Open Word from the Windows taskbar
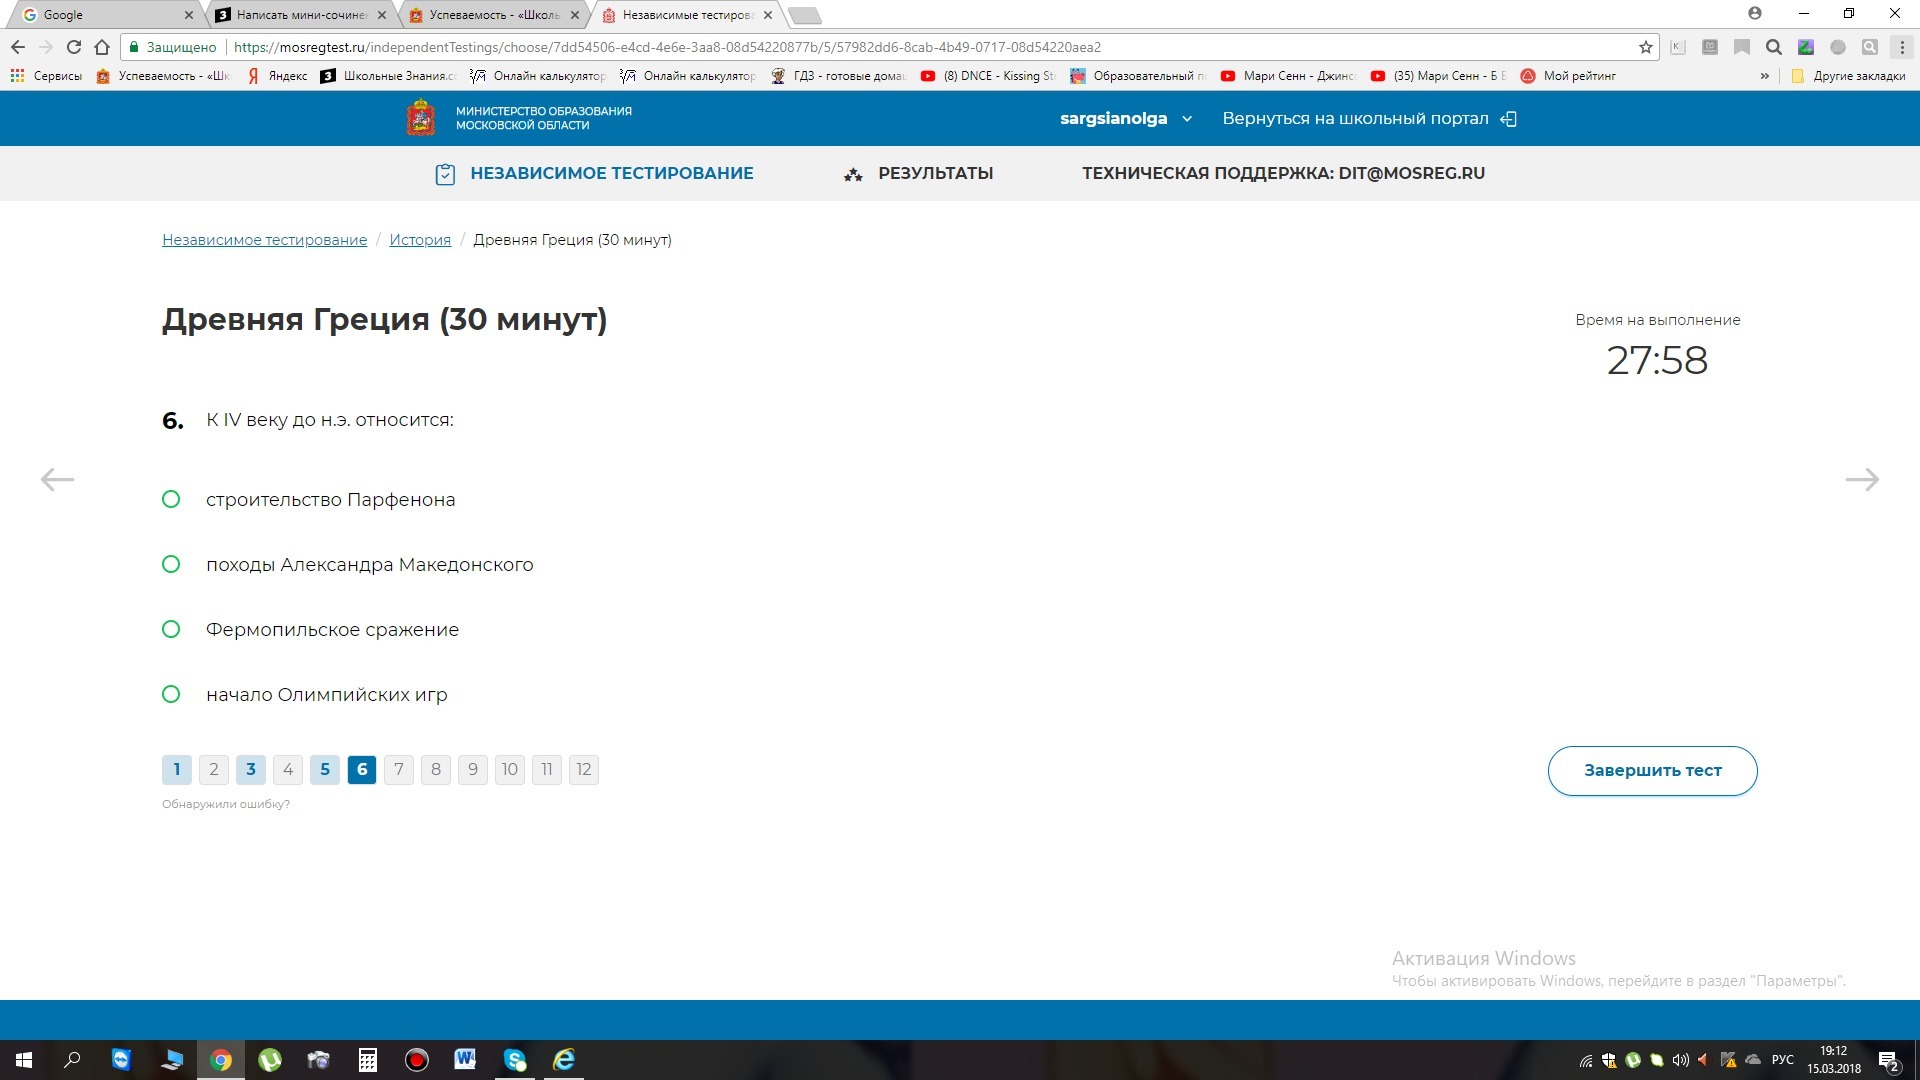This screenshot has width=1920, height=1080. [x=465, y=1060]
